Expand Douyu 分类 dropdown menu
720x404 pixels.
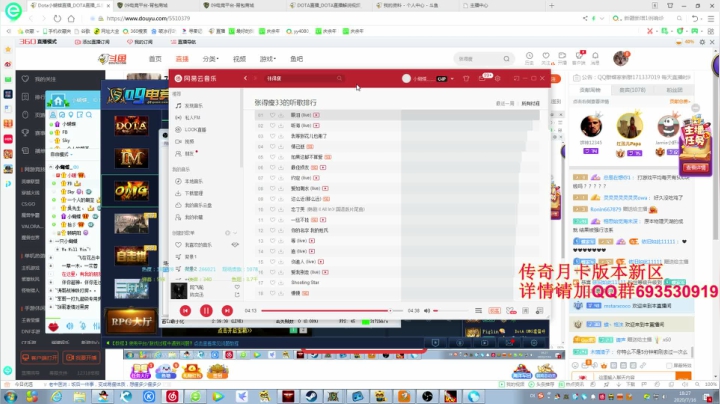[x=211, y=59]
